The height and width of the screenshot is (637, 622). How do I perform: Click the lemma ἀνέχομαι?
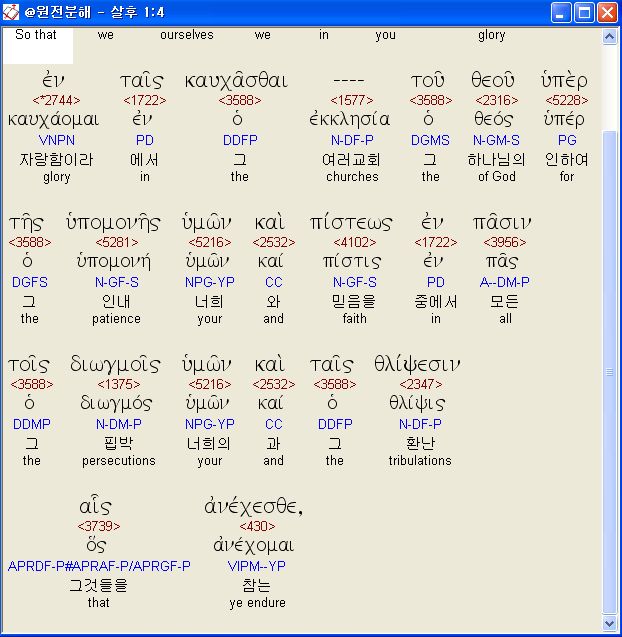pos(254,546)
